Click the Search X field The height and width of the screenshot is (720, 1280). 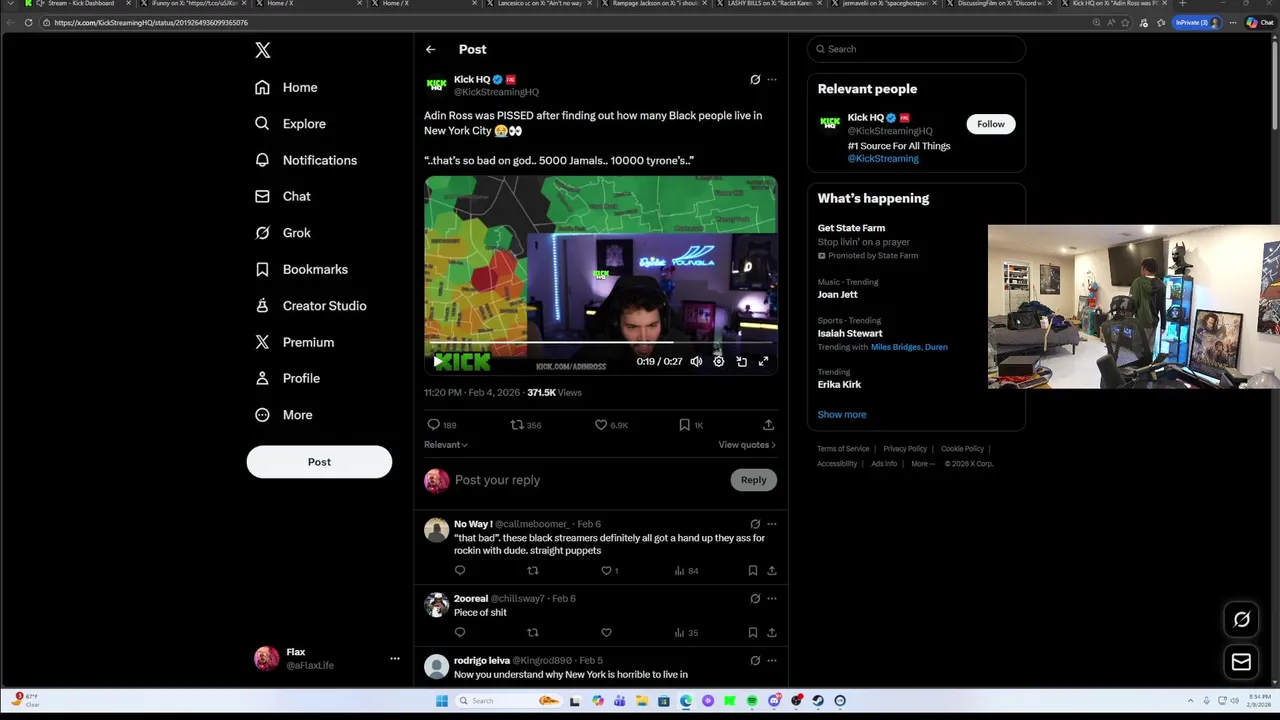click(916, 49)
